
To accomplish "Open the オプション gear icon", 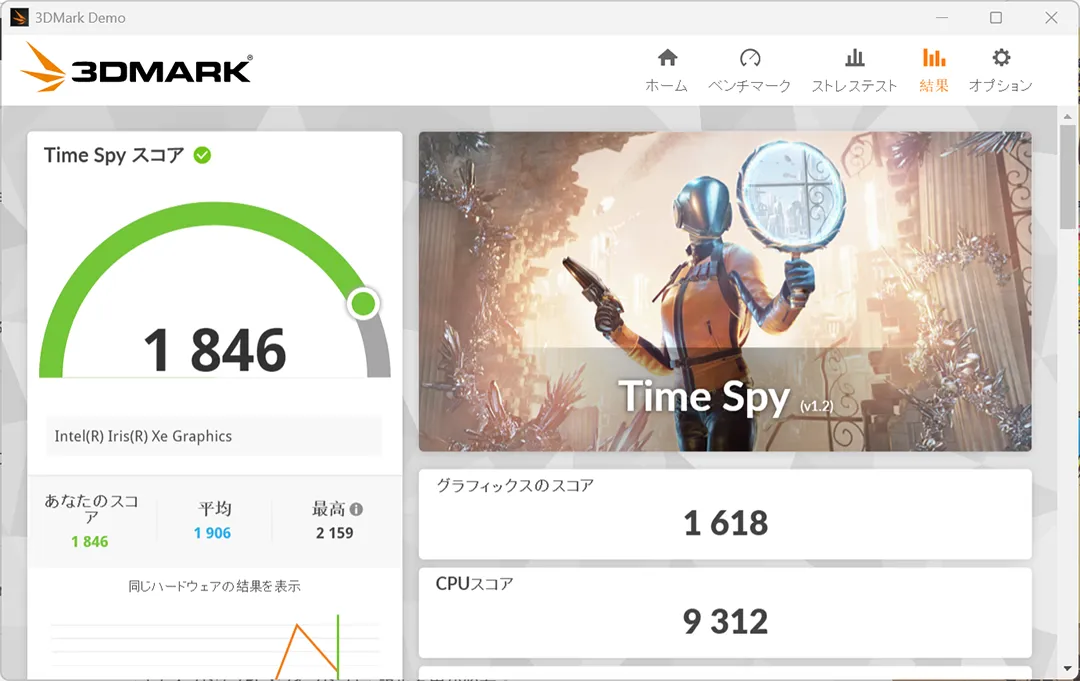I will coord(1001,57).
